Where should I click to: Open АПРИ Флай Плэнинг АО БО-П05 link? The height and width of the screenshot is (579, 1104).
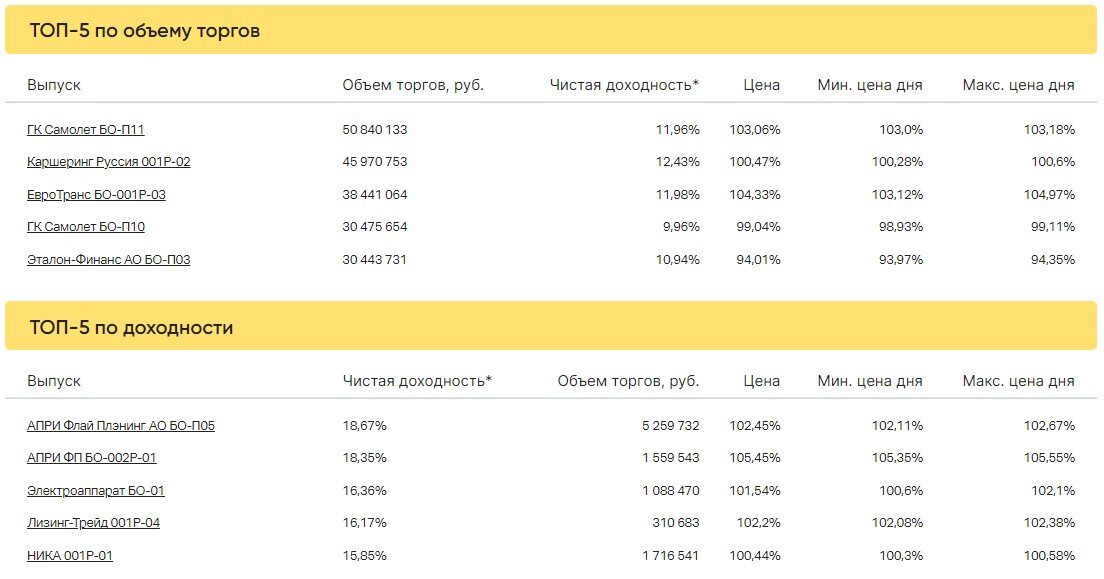click(x=120, y=425)
